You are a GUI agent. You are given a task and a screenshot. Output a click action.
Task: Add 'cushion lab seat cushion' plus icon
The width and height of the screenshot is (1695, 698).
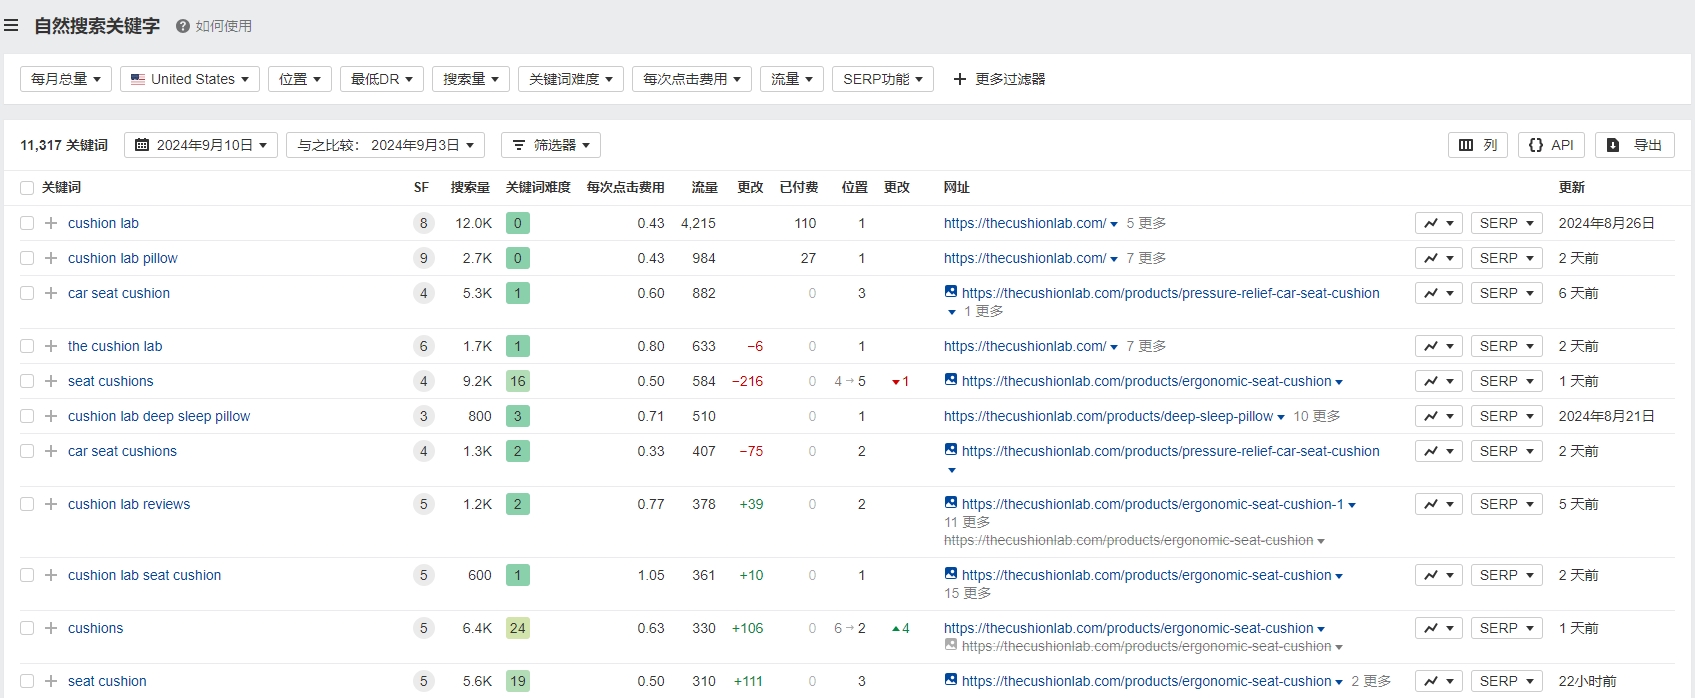coord(51,575)
